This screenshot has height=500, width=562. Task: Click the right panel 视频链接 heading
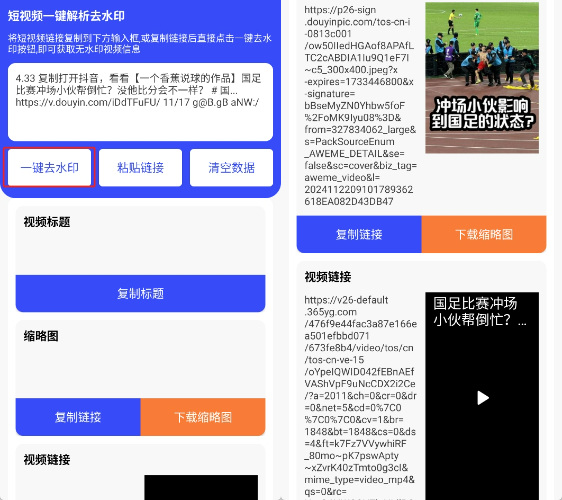(328, 276)
